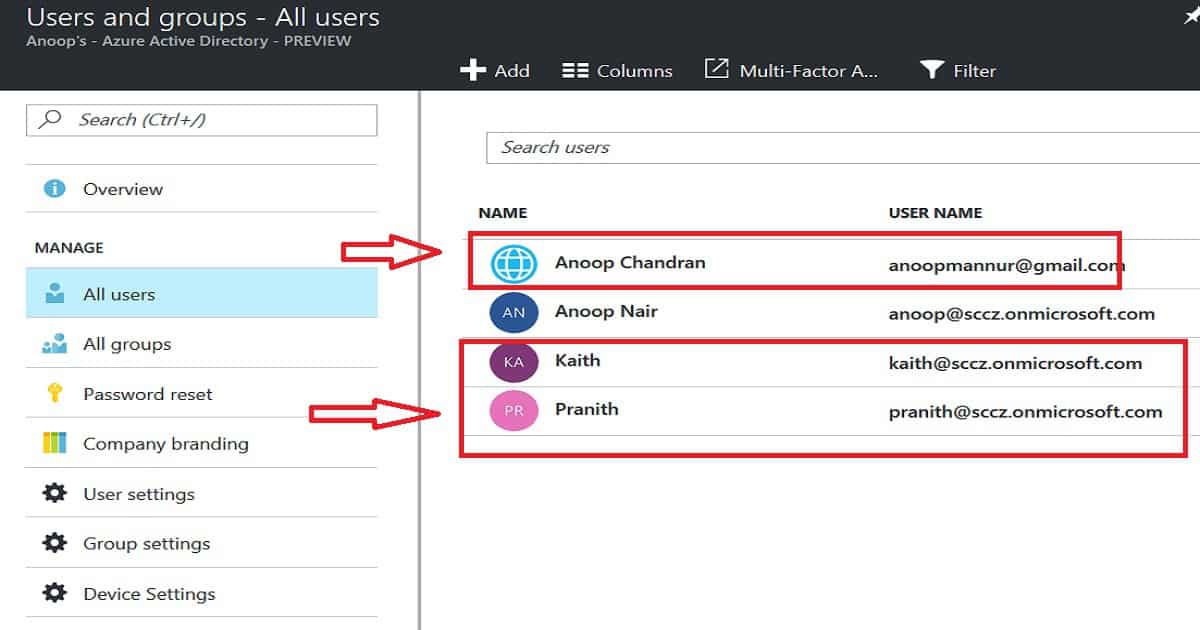Click the User settings gear icon

click(x=55, y=493)
